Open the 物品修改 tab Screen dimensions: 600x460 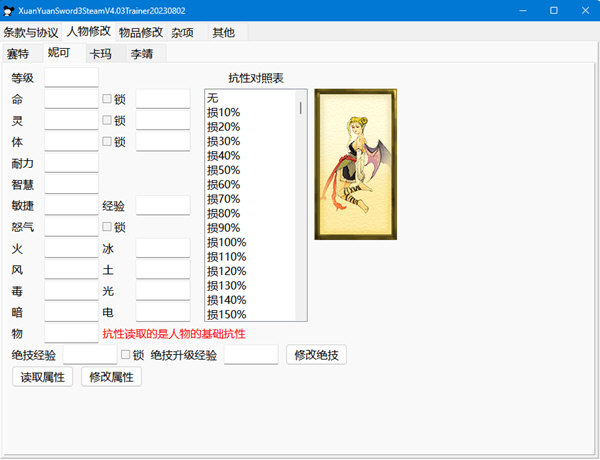141,33
